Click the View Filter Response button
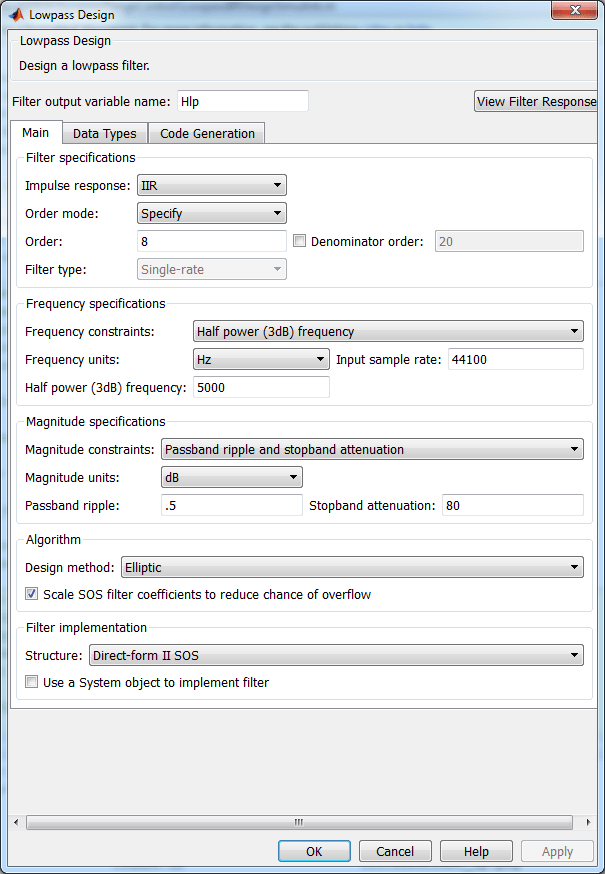Screen dimensions: 605x874 536,101
